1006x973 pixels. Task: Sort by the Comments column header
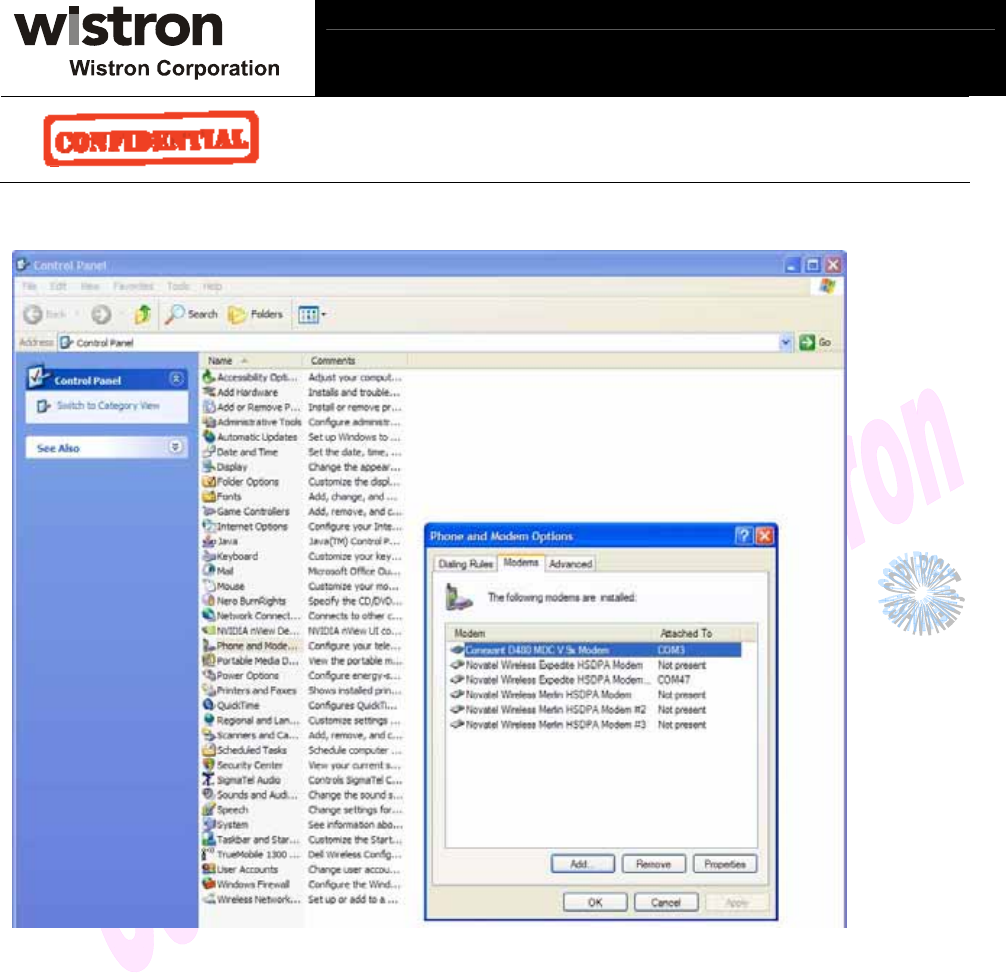355,360
